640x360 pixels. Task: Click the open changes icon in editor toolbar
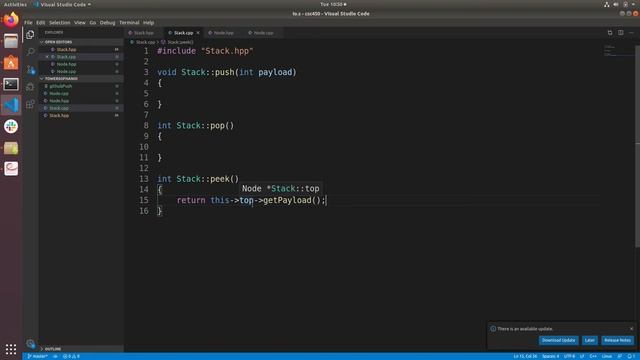click(x=610, y=33)
